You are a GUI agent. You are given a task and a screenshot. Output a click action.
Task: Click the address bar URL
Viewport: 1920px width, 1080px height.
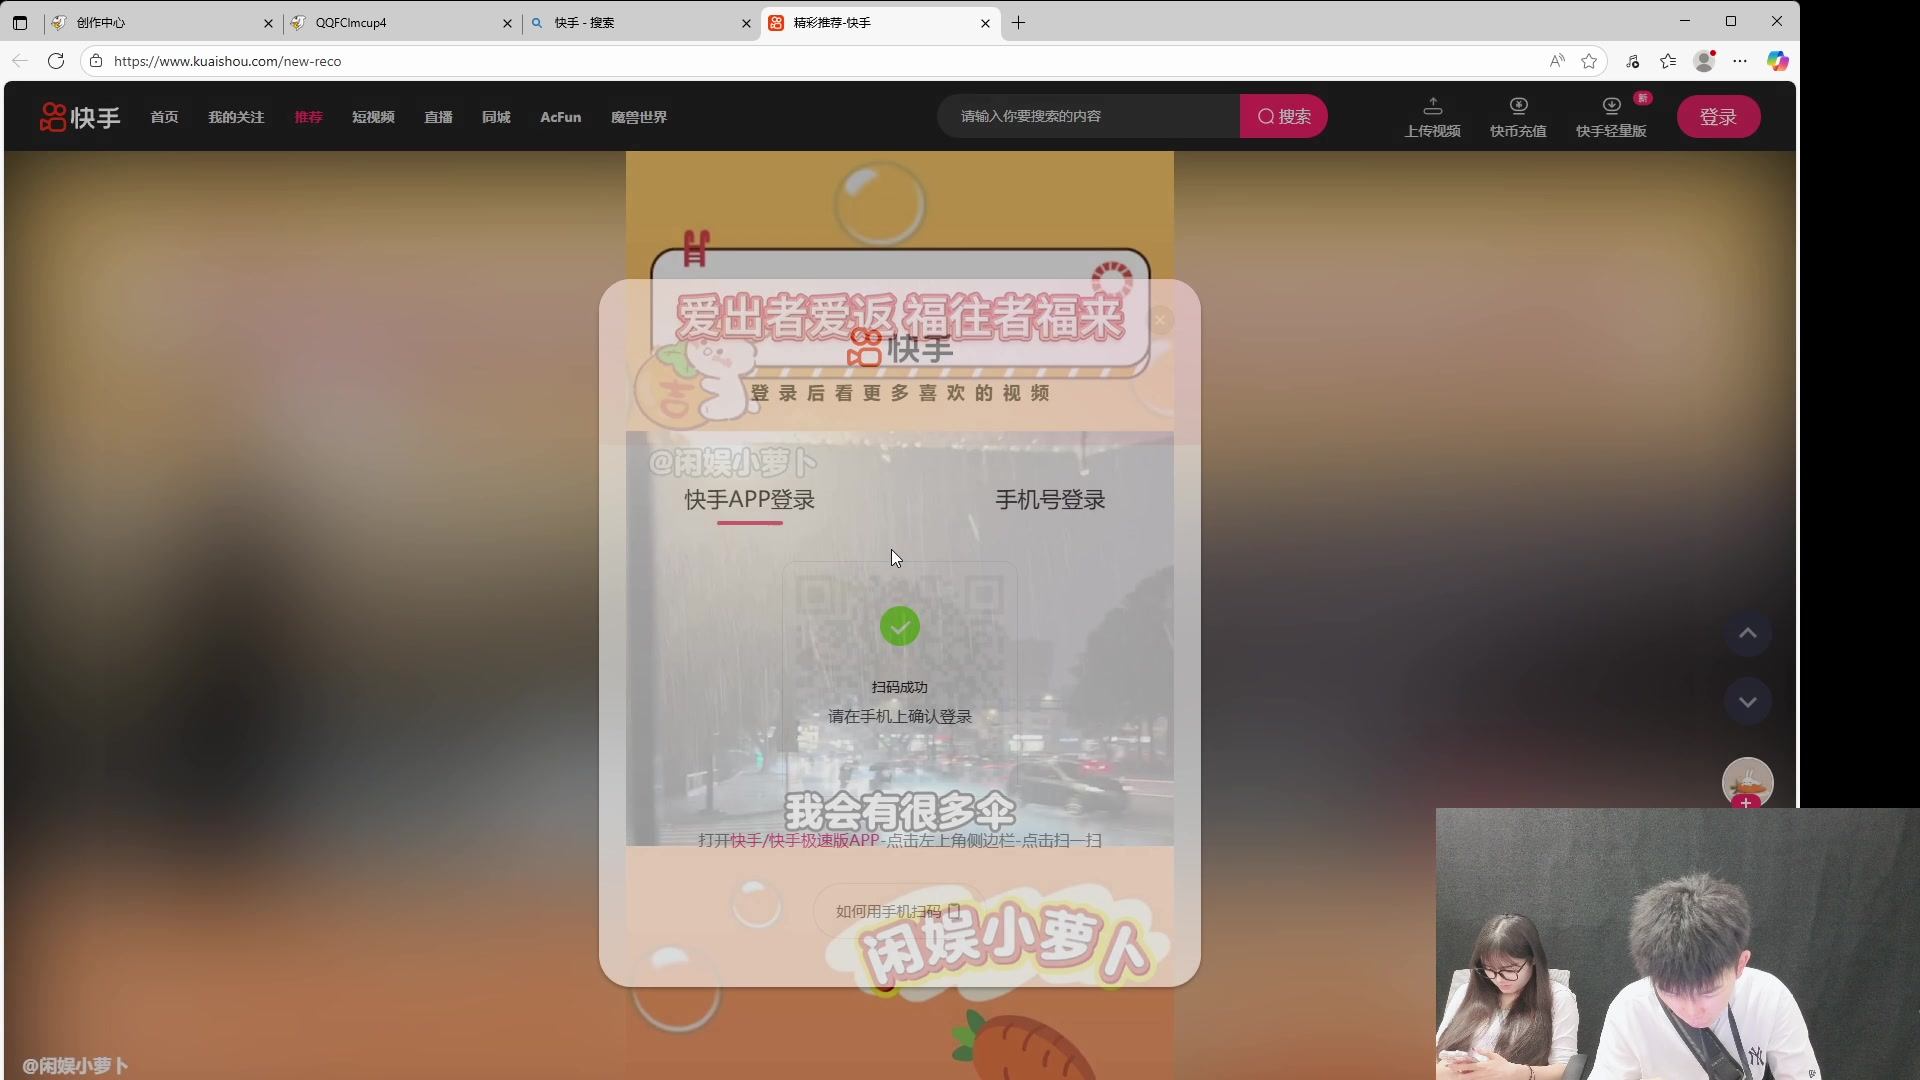(228, 61)
